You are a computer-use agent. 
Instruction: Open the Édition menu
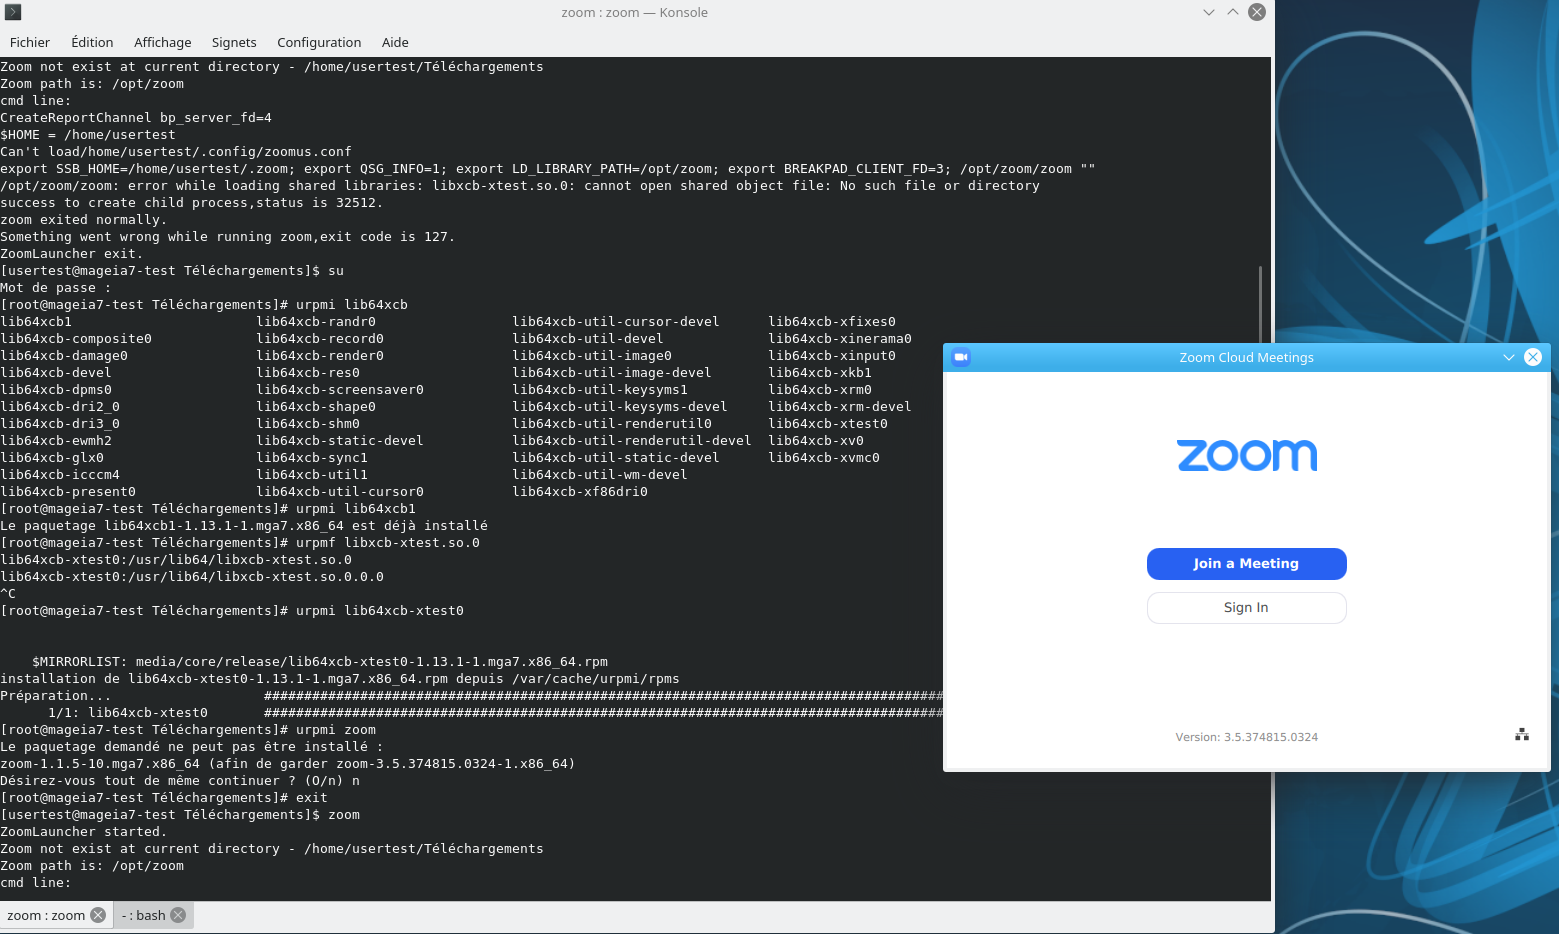(92, 42)
